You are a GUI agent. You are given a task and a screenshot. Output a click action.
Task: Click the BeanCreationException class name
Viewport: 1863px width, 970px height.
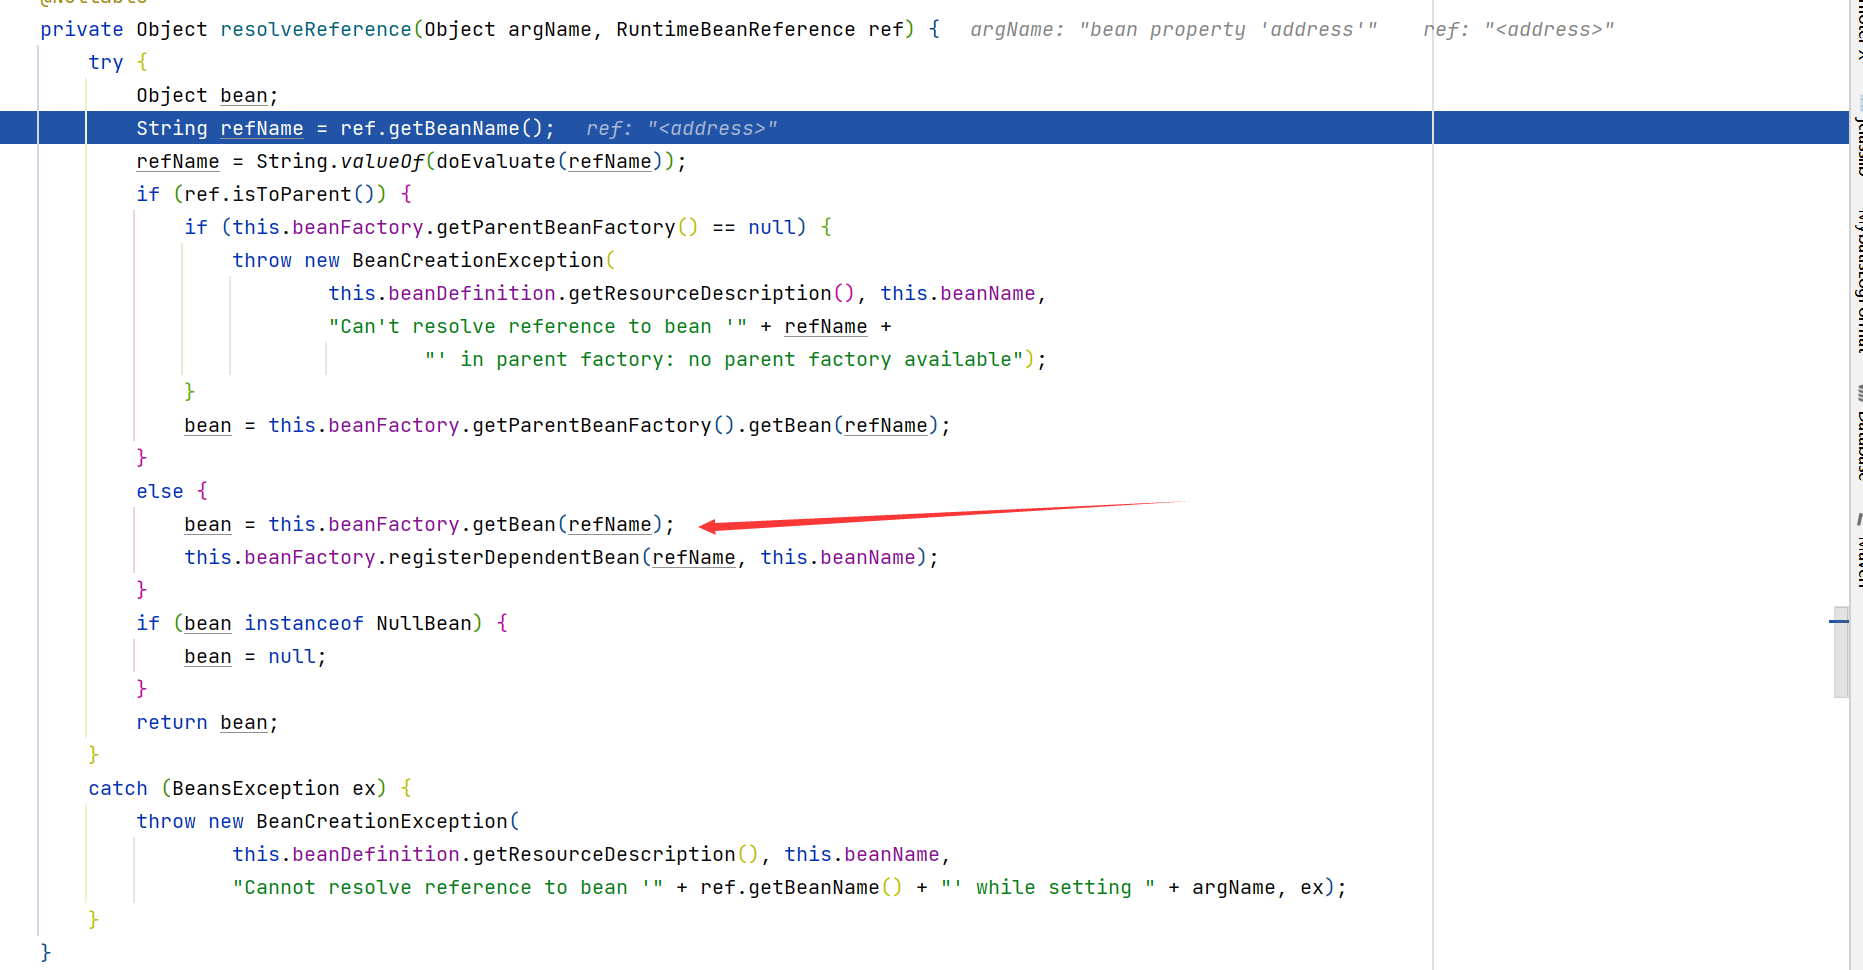[479, 260]
